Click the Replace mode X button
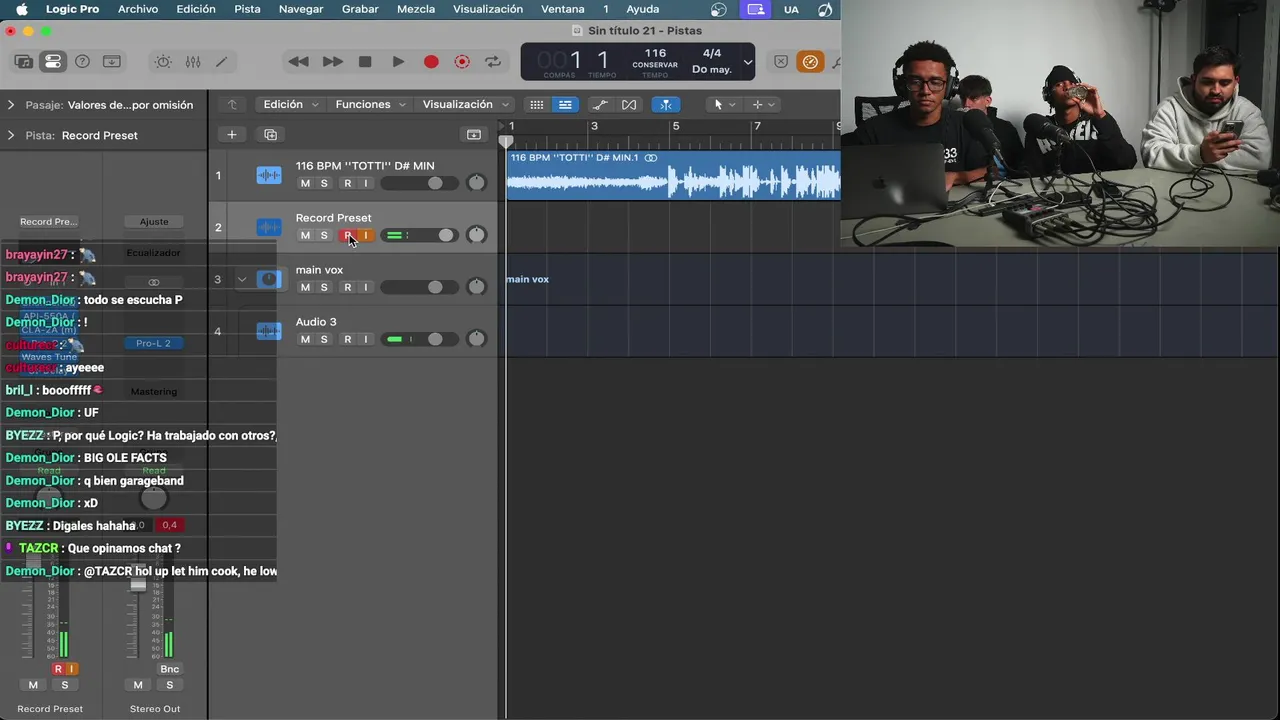This screenshot has height=720, width=1280. tap(781, 62)
